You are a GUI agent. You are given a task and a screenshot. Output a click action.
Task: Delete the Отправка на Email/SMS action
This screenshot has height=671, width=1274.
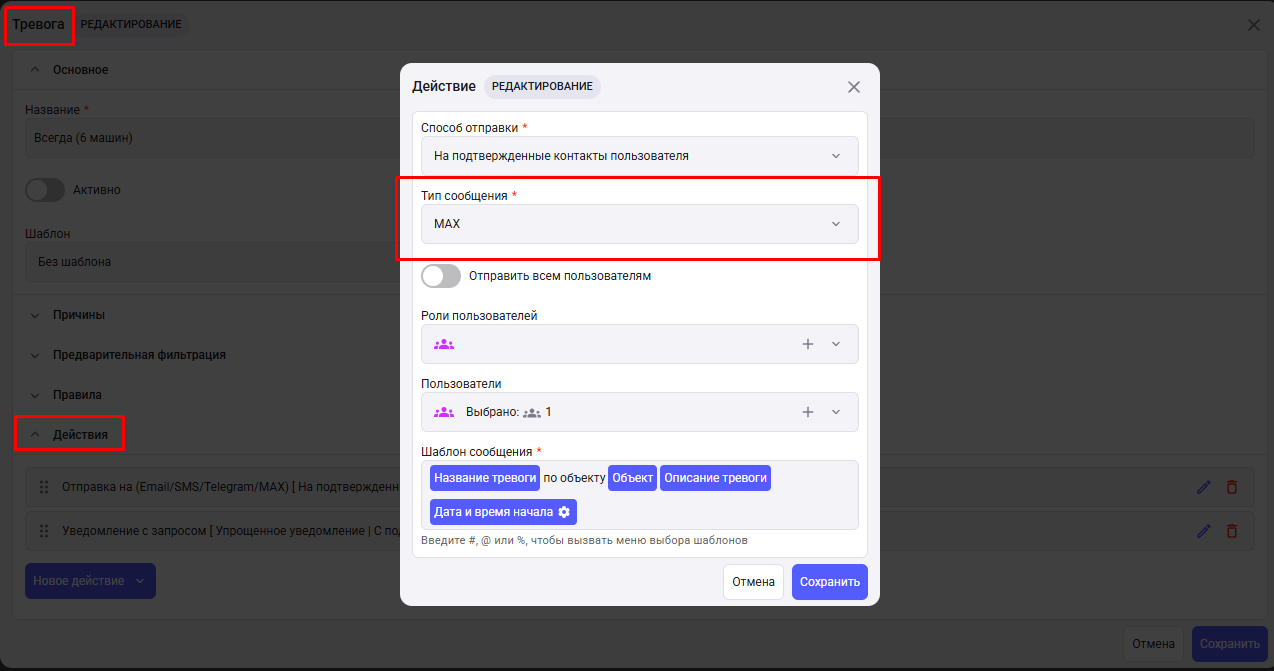click(x=1232, y=487)
